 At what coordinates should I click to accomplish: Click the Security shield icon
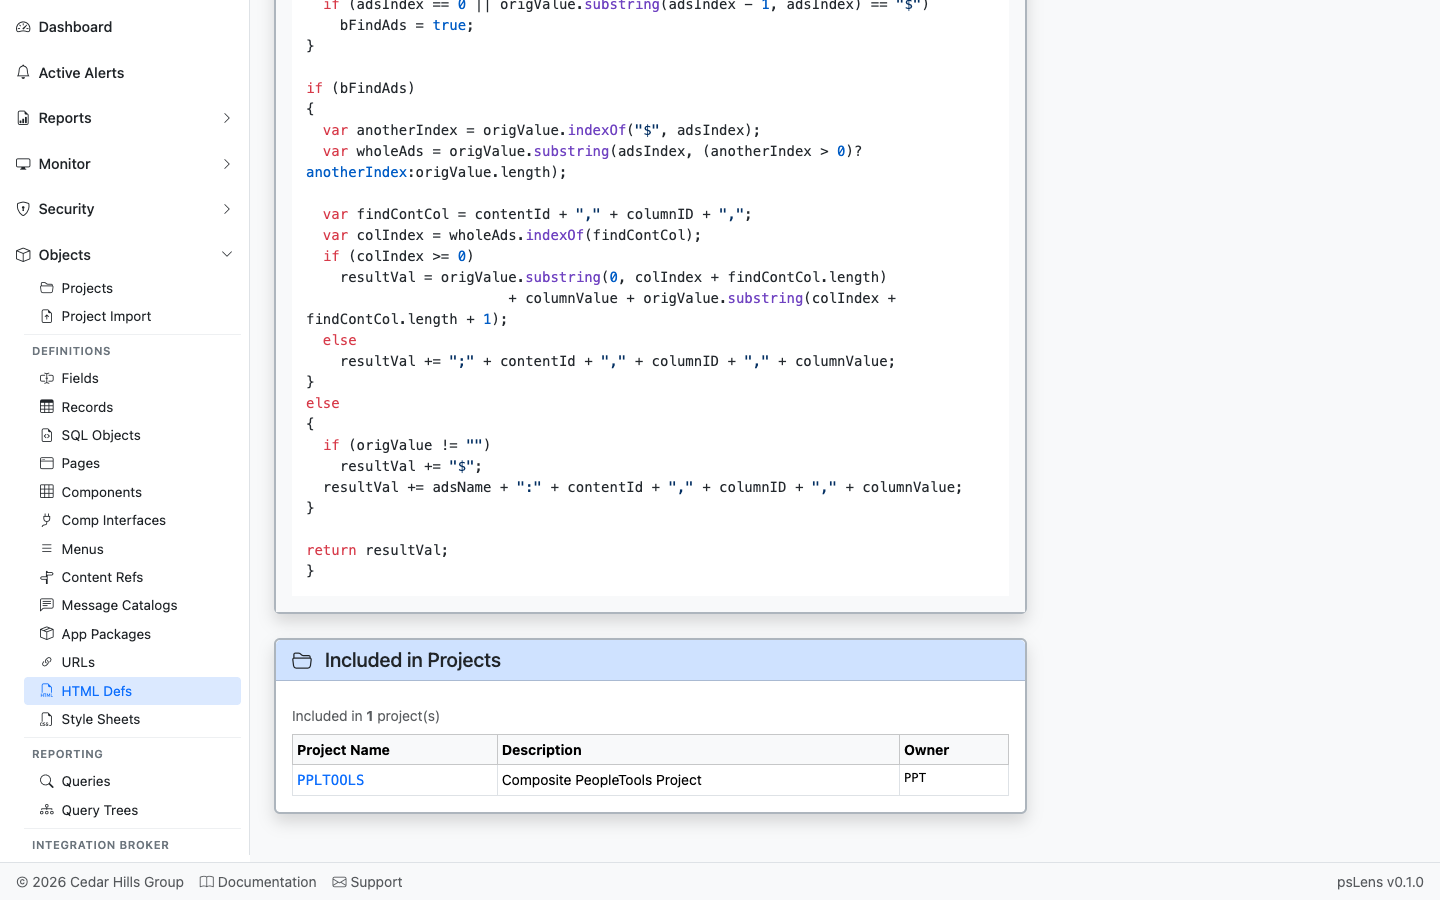point(23,209)
